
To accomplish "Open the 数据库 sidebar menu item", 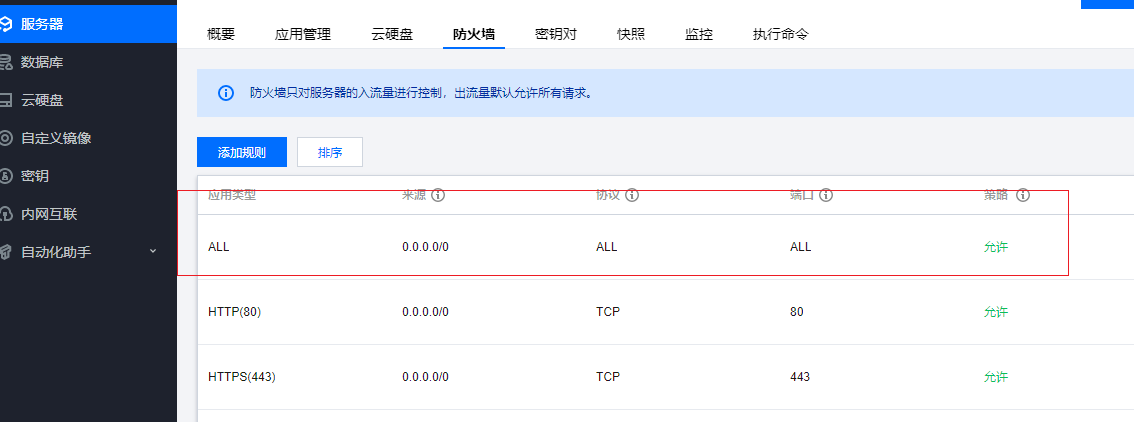I will 88,63.
